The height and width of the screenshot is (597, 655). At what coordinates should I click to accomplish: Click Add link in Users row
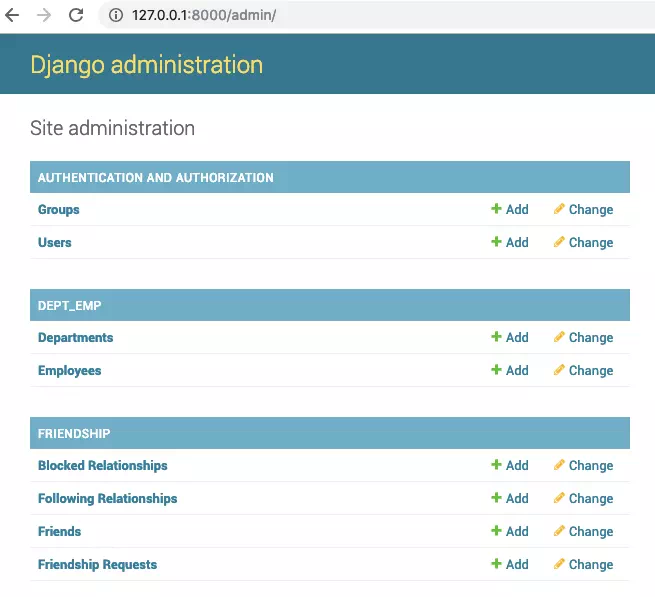point(517,242)
